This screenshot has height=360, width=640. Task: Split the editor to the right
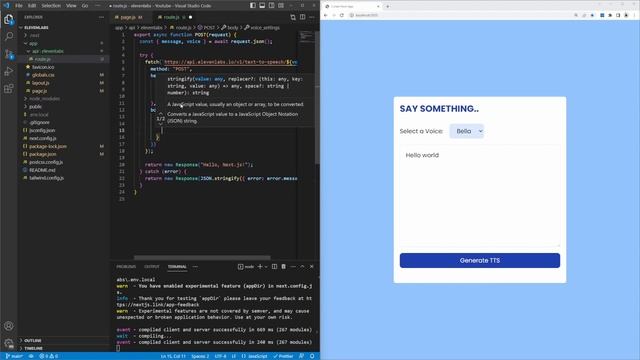(x=302, y=17)
